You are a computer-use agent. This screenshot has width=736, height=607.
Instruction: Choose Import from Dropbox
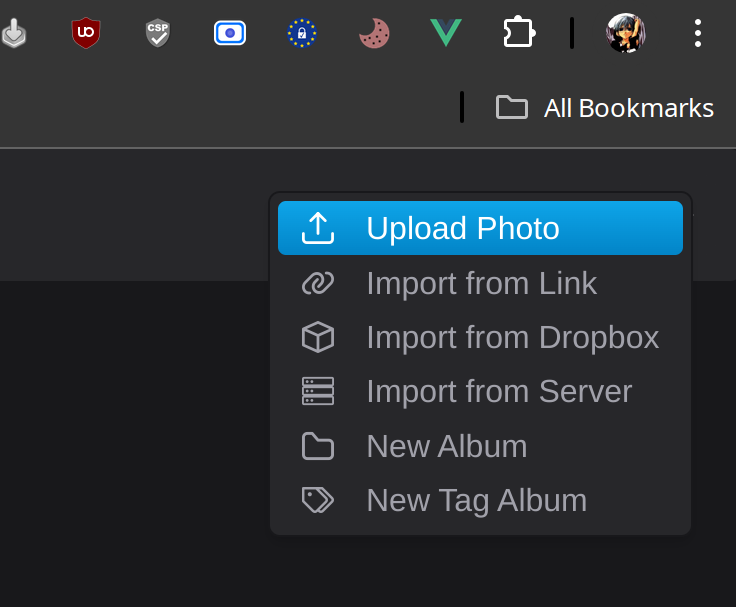pyautogui.click(x=480, y=337)
